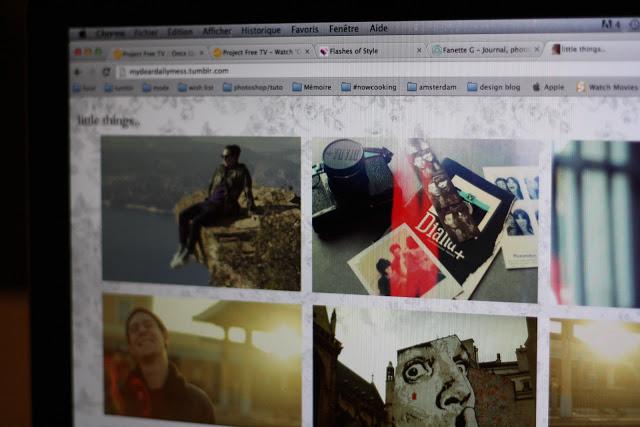Open the photo of man sitting on cliff

pos(200,213)
